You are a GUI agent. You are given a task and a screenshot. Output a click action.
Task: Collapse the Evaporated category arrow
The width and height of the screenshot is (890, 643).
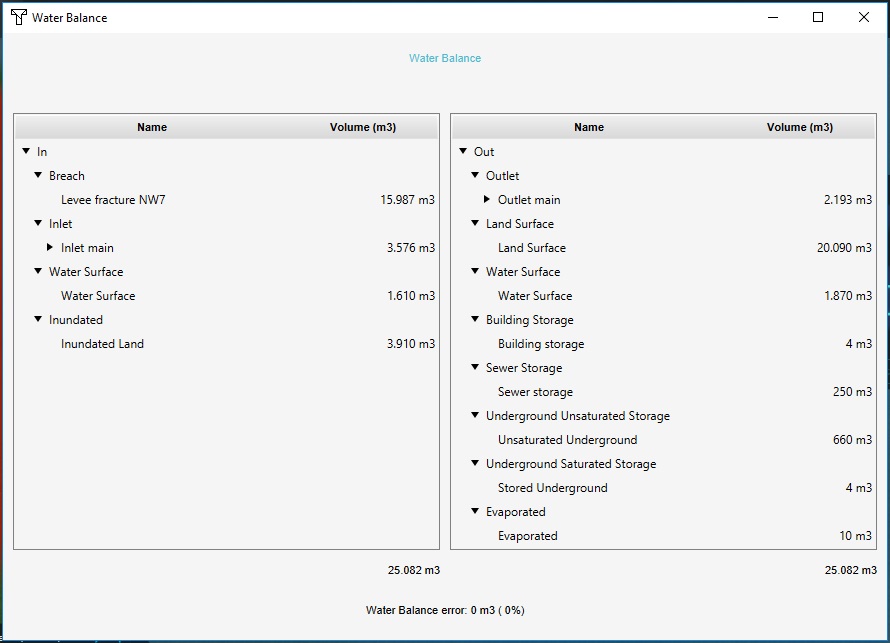(x=475, y=512)
